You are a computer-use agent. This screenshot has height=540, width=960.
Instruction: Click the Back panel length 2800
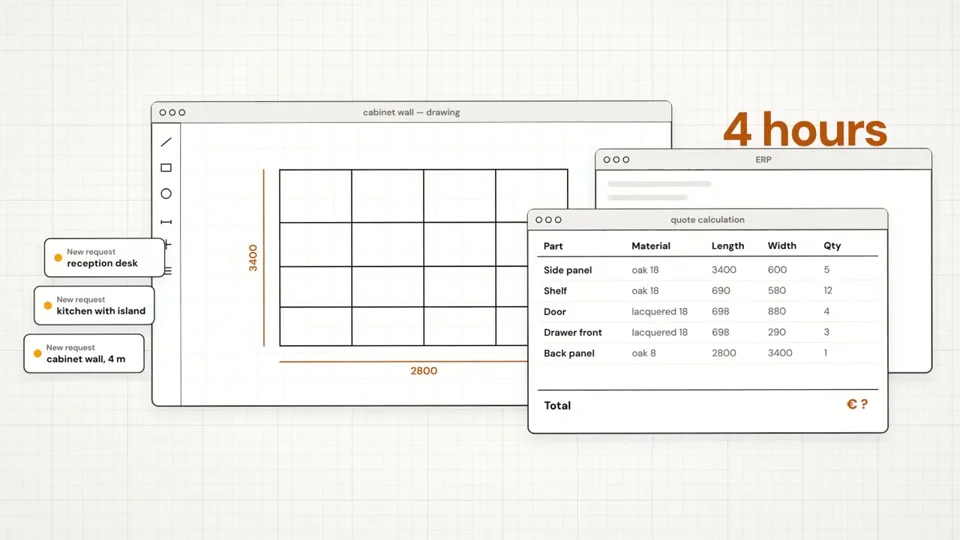click(x=724, y=353)
